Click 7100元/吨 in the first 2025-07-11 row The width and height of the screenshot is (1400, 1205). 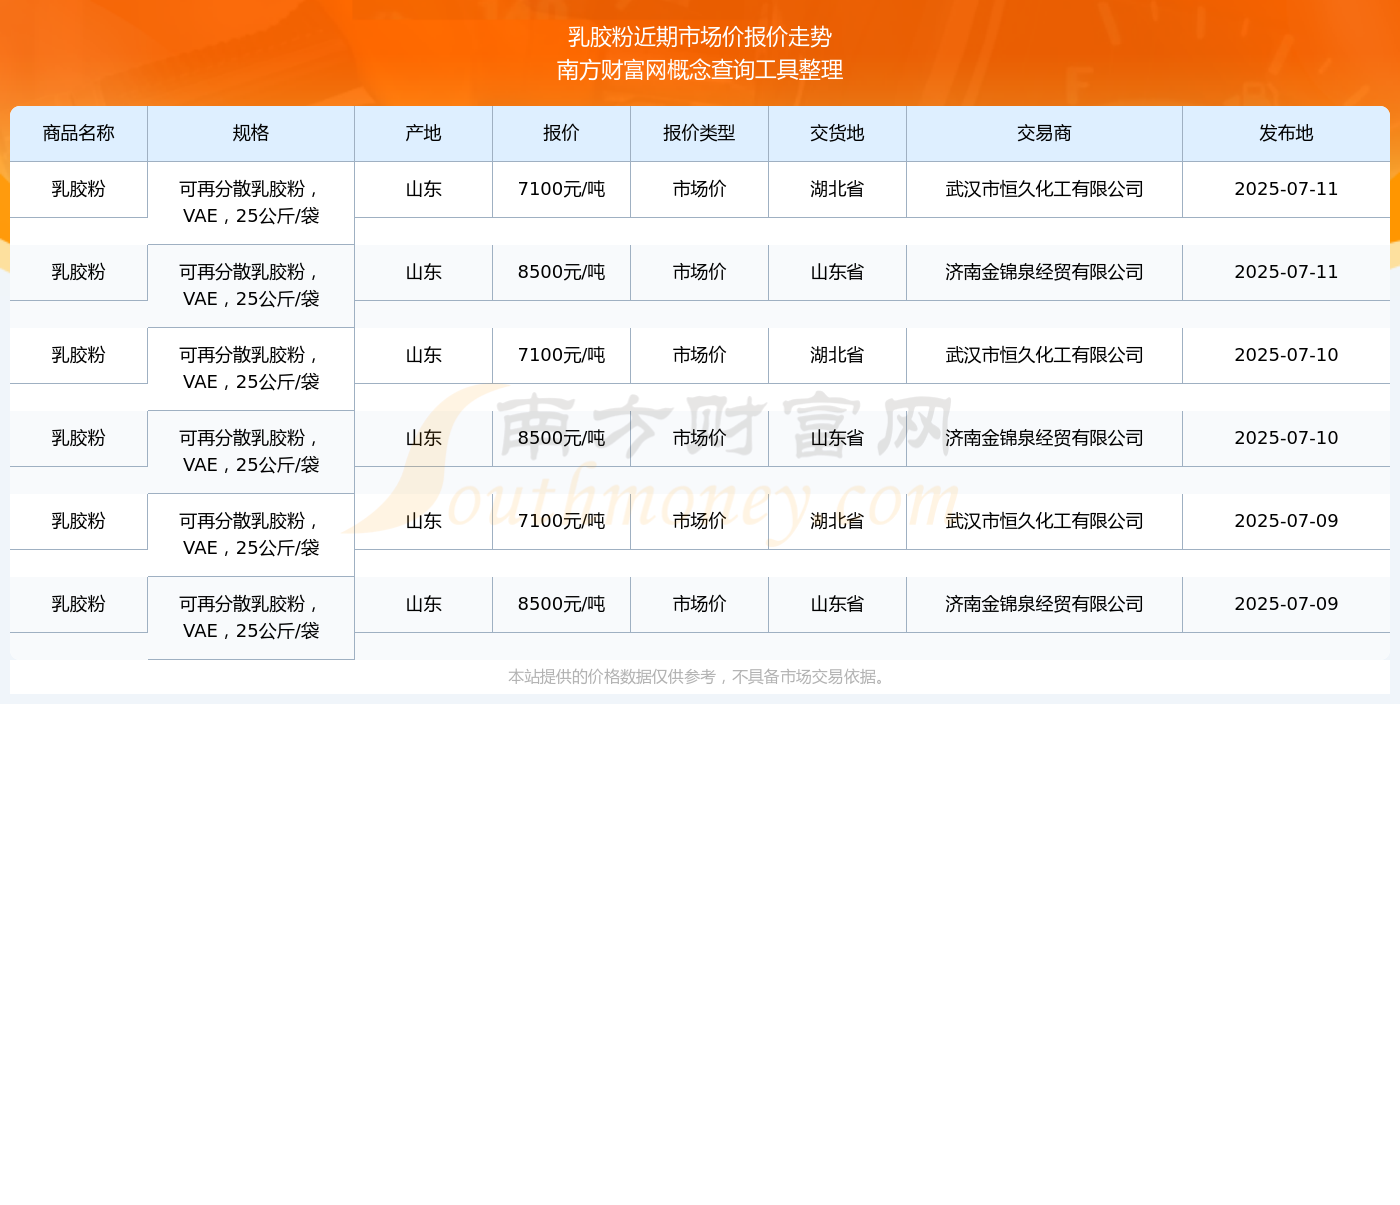pyautogui.click(x=562, y=189)
